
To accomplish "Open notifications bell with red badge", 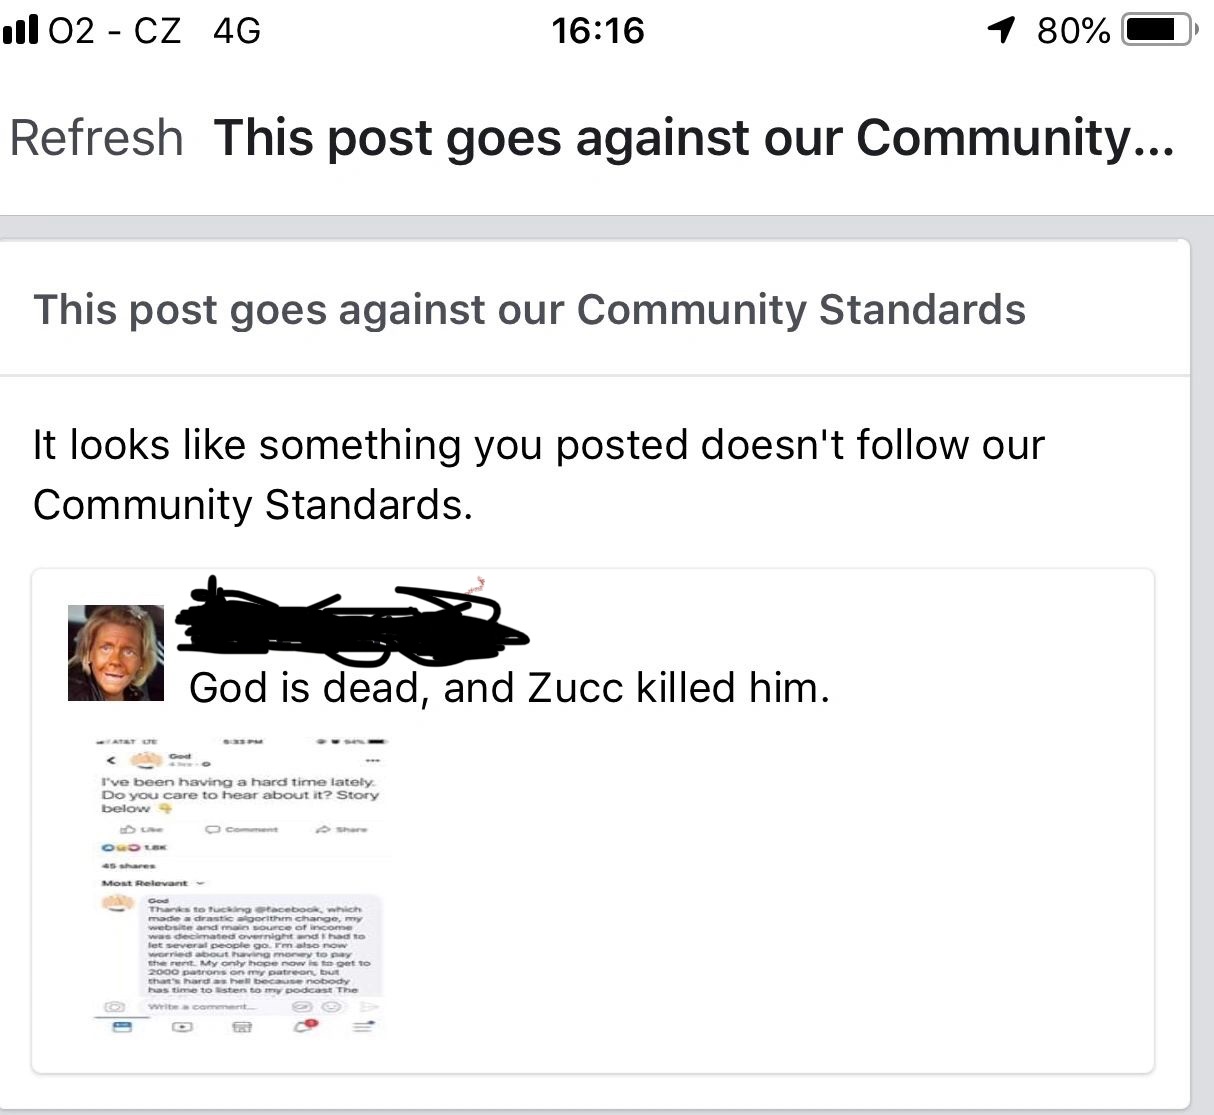I will point(304,1026).
